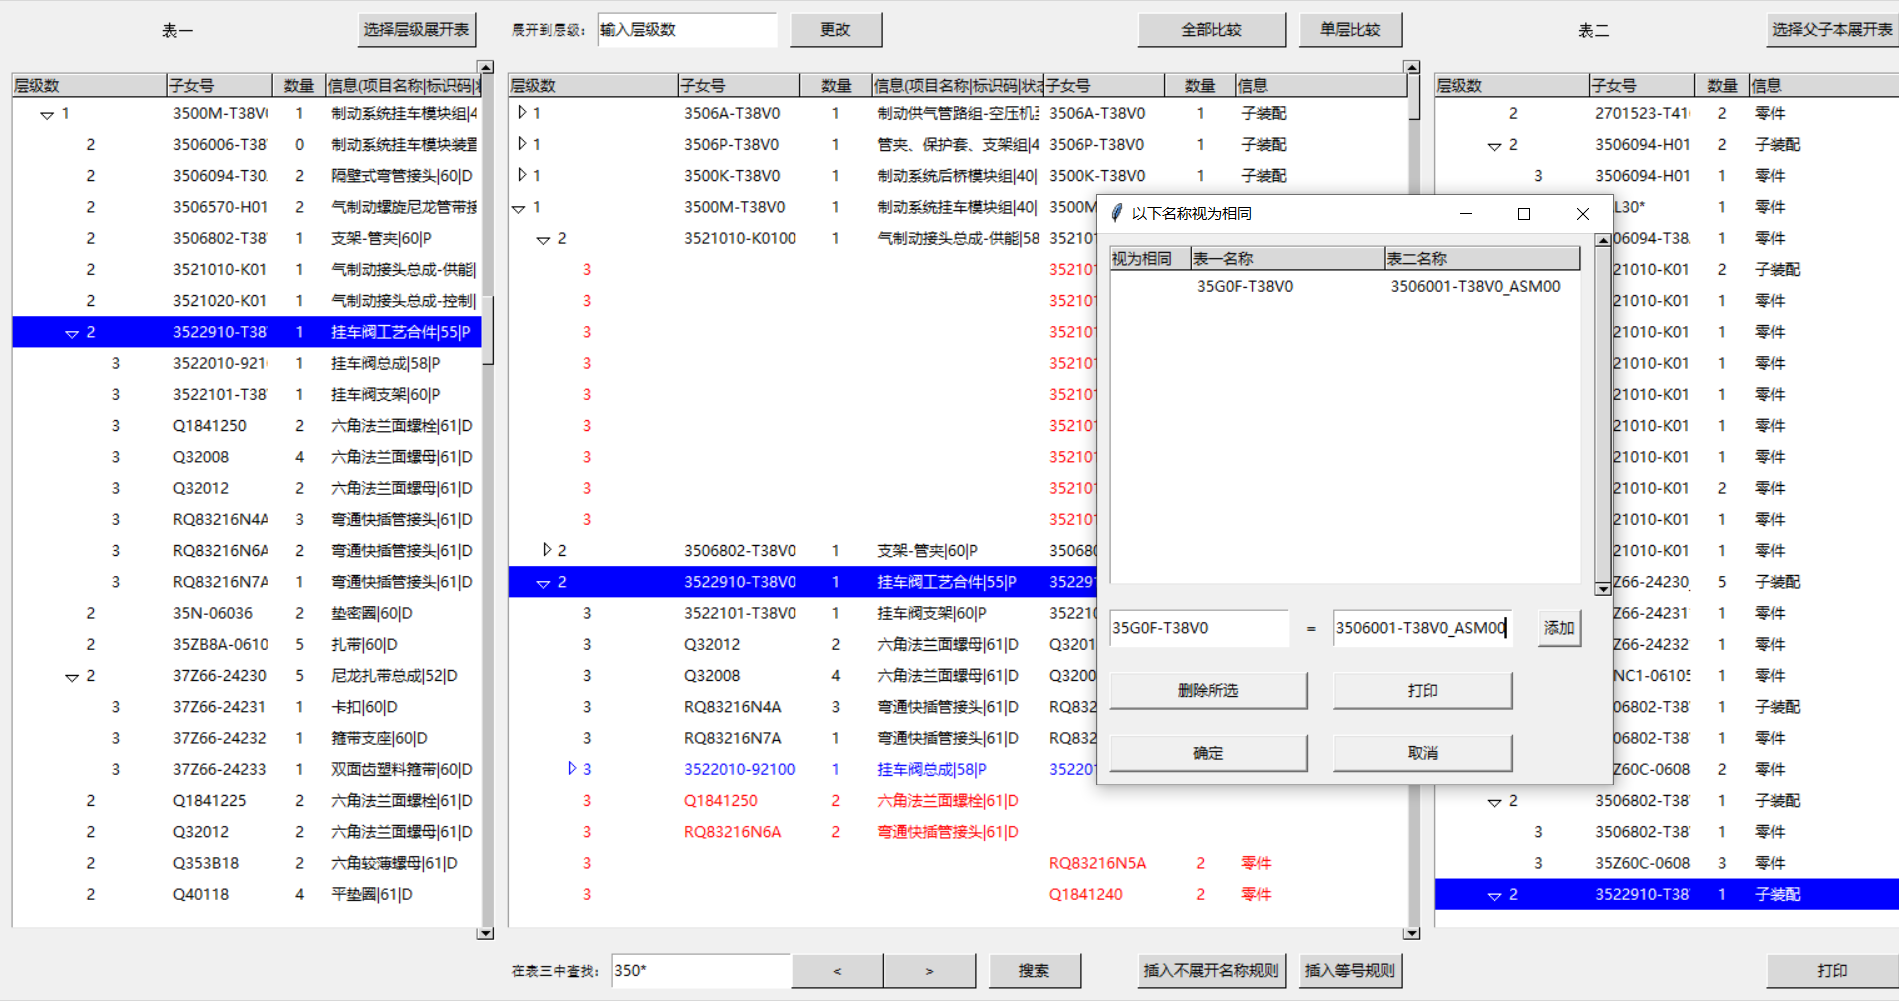Click the 单层比较 button
The height and width of the screenshot is (1001, 1899).
pos(1350,29)
